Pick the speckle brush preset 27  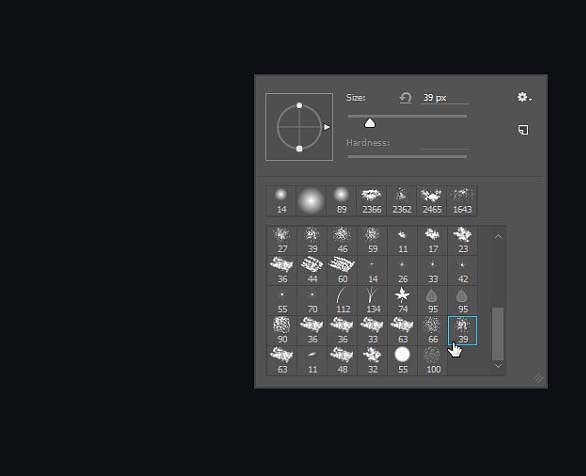point(282,241)
